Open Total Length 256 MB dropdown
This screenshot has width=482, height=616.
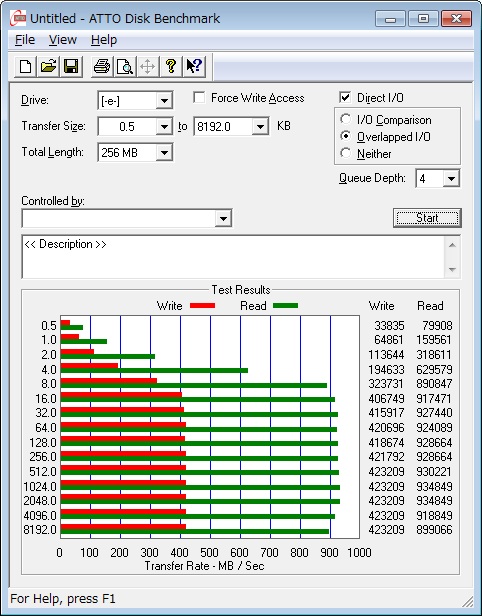164,152
